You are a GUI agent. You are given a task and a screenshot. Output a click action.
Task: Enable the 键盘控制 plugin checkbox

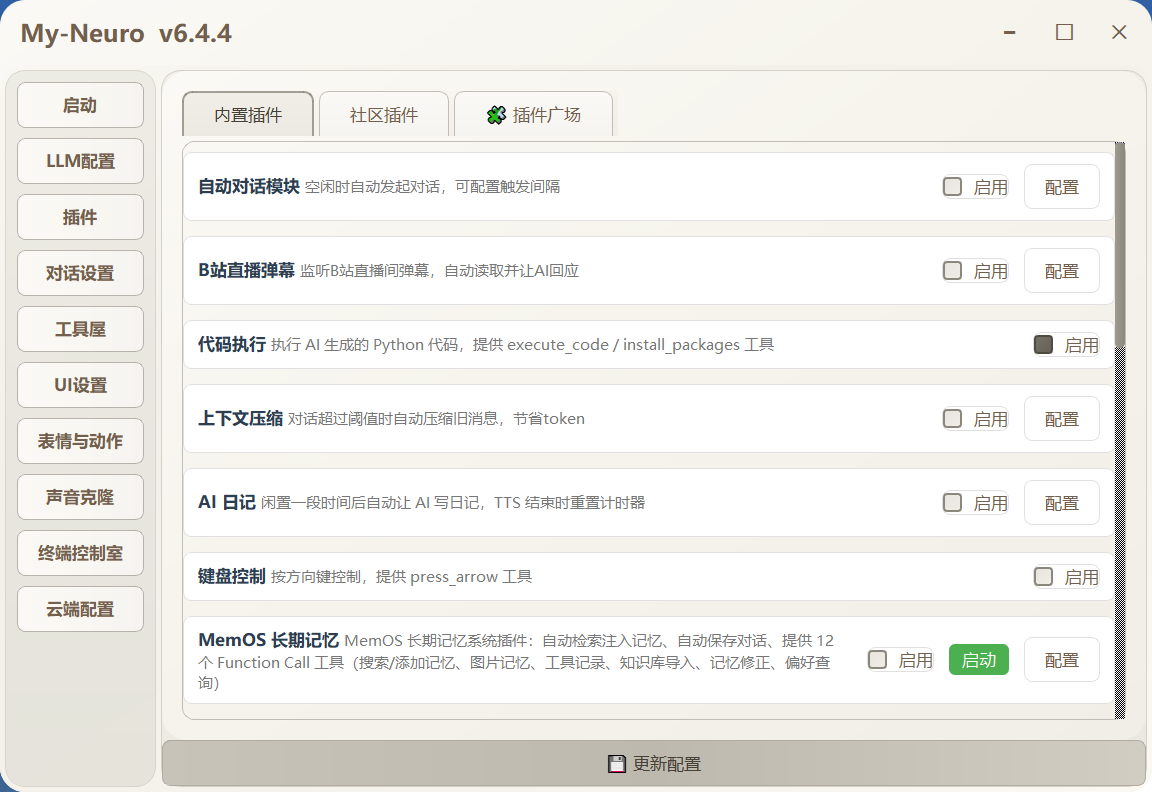[1044, 577]
